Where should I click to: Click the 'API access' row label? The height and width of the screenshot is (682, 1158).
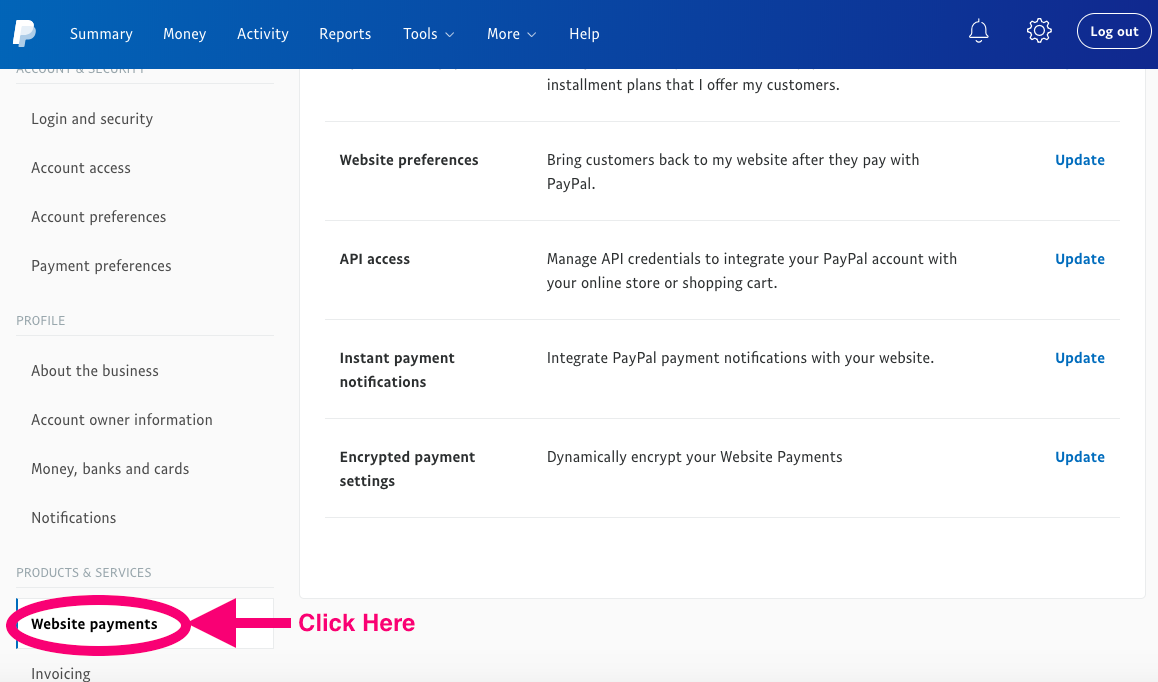[x=374, y=259]
